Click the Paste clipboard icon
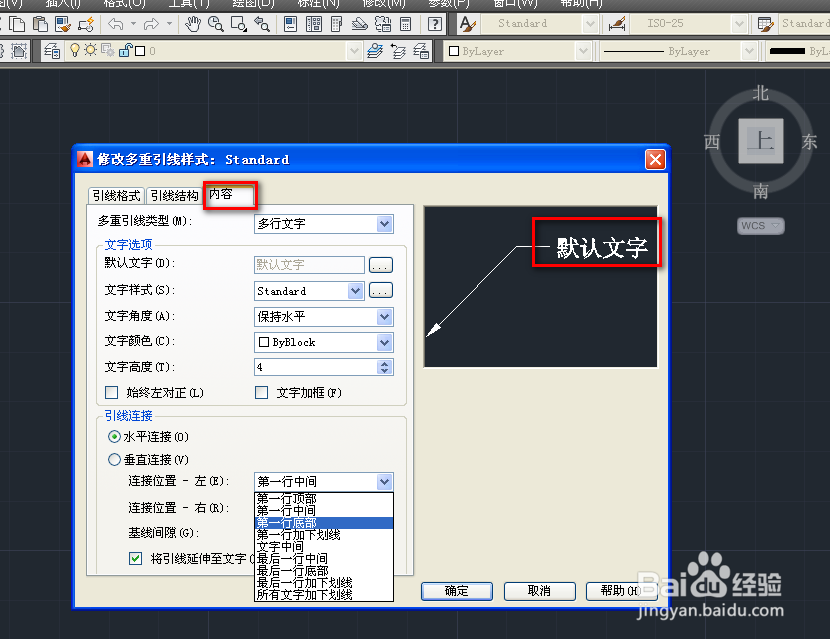The image size is (830, 639). click(40, 24)
